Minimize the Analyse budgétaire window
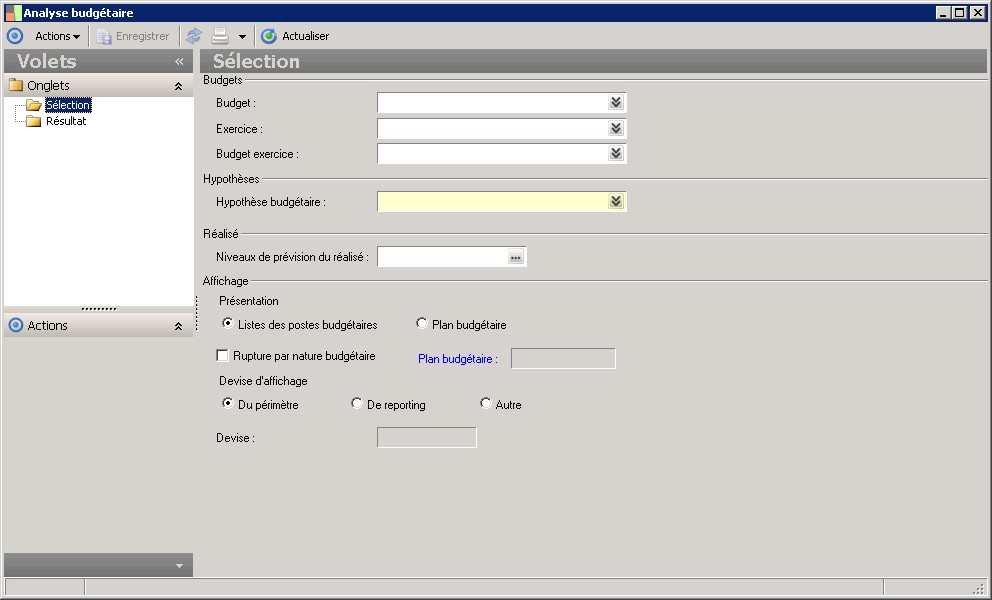The height and width of the screenshot is (600, 992). [x=943, y=13]
